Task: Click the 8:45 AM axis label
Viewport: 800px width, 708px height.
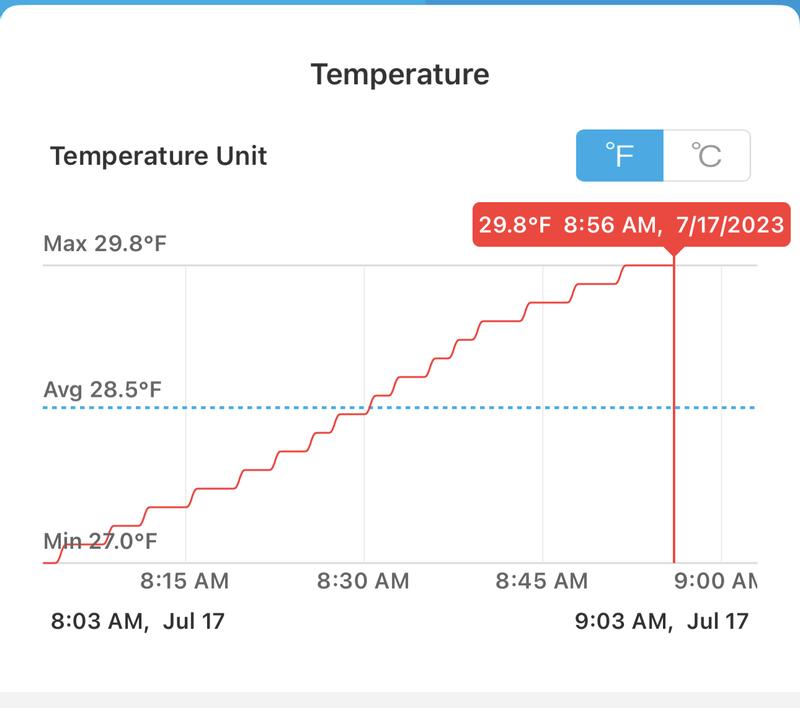Action: click(542, 581)
